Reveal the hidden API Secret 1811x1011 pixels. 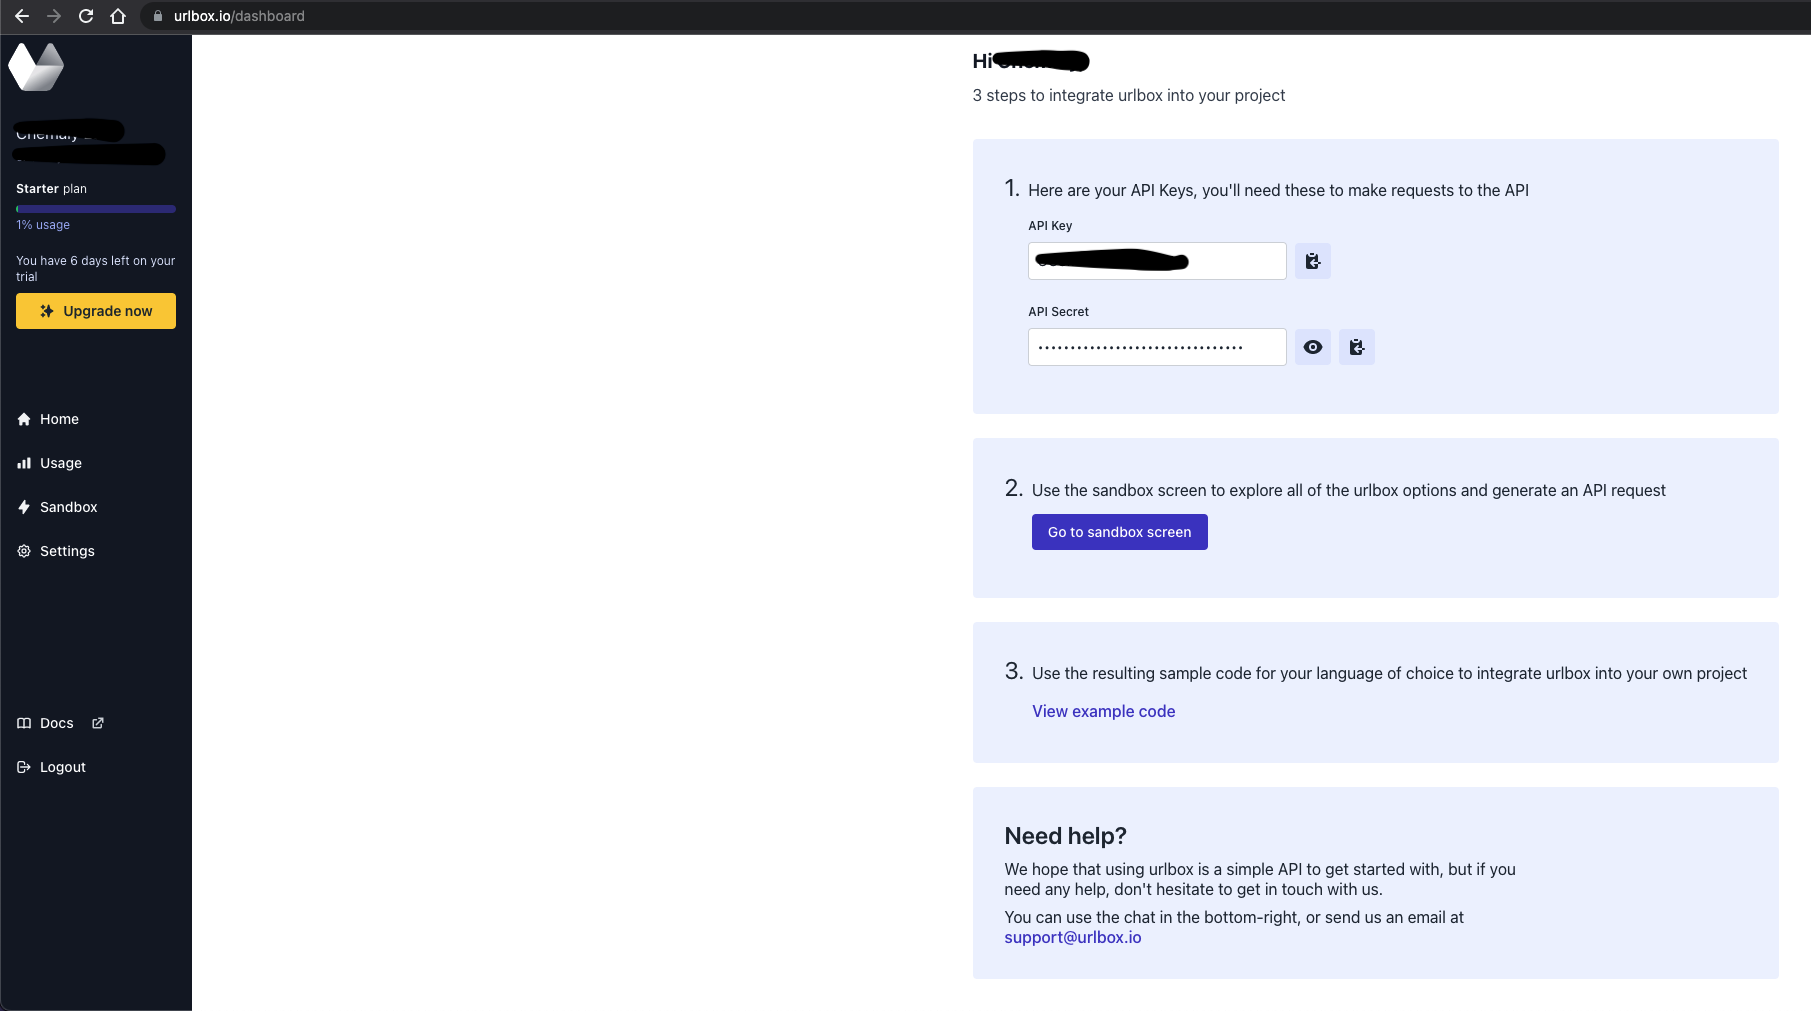tap(1312, 347)
